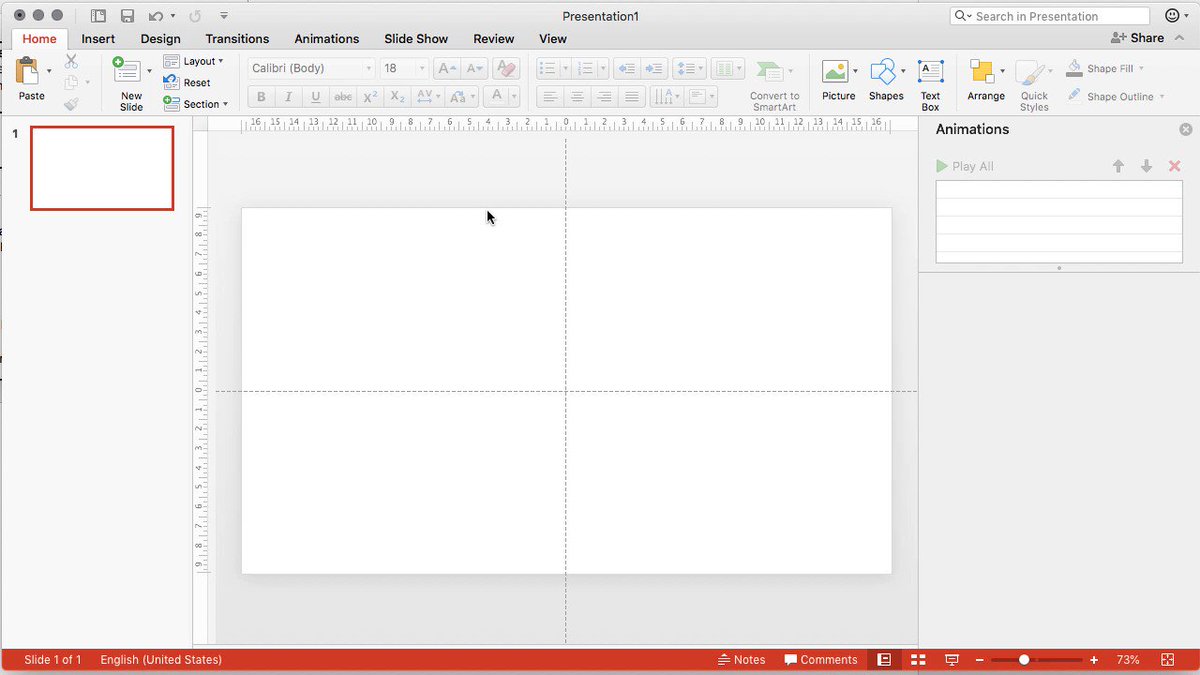Justify the text alignment
The width and height of the screenshot is (1200, 675).
coord(631,97)
